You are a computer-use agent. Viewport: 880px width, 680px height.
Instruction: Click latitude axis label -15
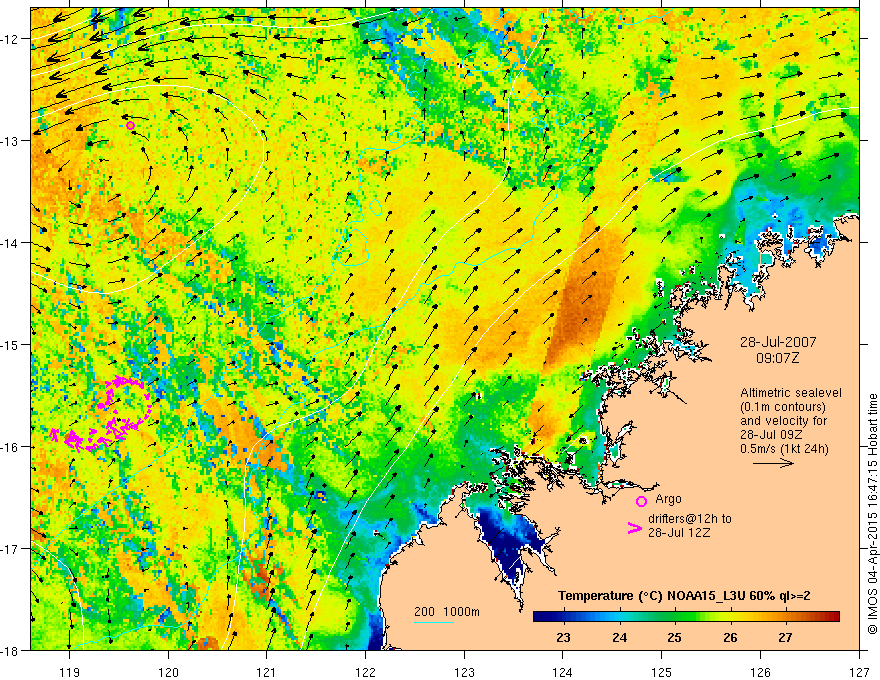[x=11, y=344]
